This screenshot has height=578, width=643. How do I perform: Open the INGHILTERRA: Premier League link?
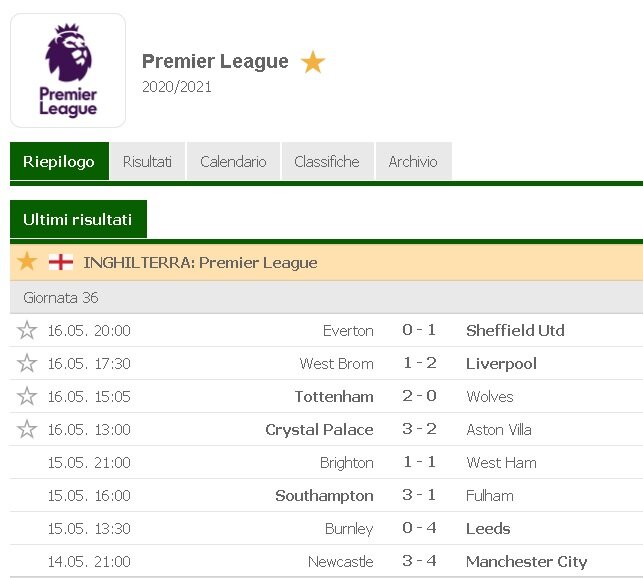point(200,263)
